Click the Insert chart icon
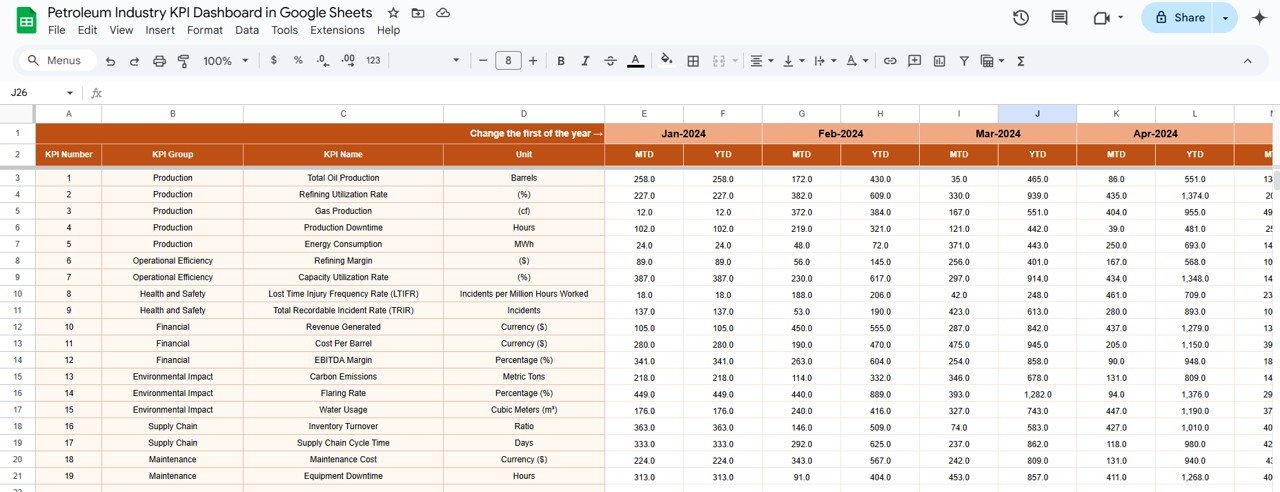 pos(939,61)
